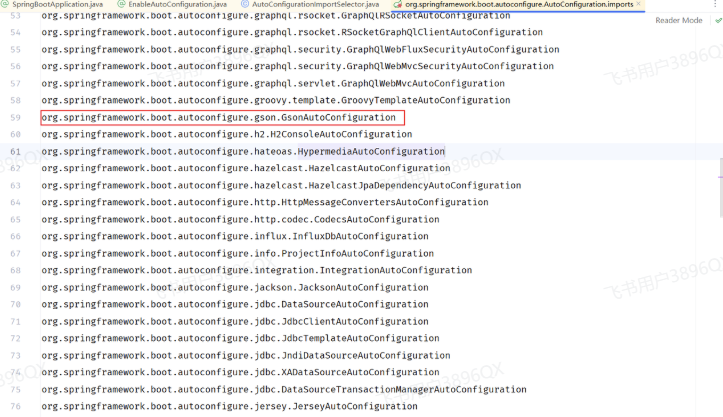Select the AutoConfigurationImportSelector.java tab
This screenshot has height=417, width=723.
pyautogui.click(x=311, y=4)
